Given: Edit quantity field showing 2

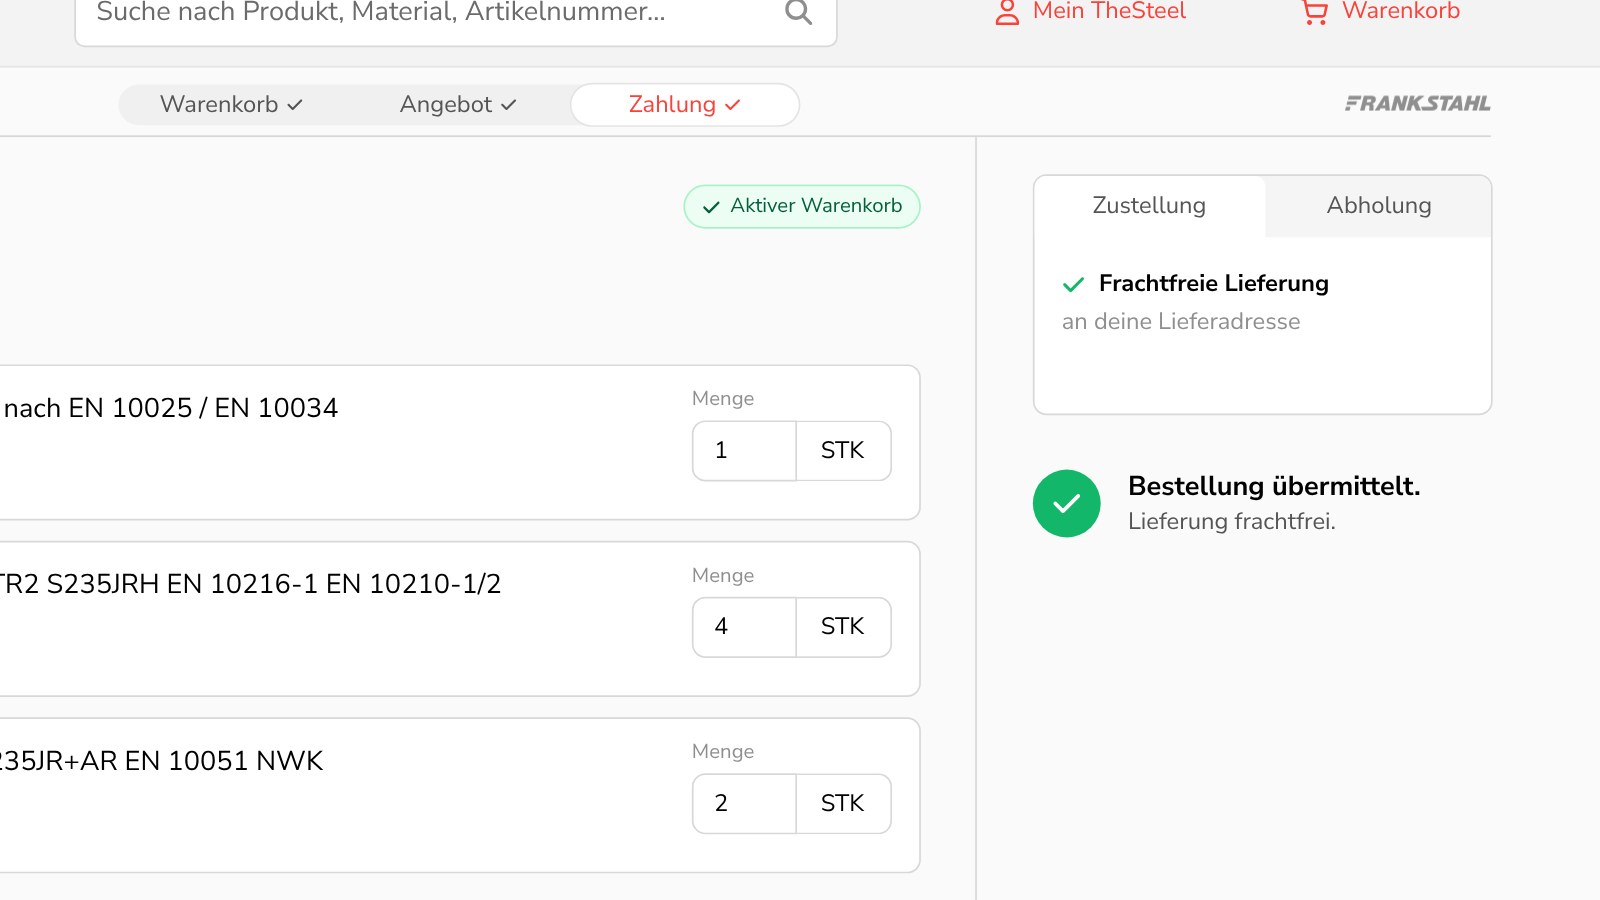Looking at the screenshot, I should pyautogui.click(x=744, y=804).
